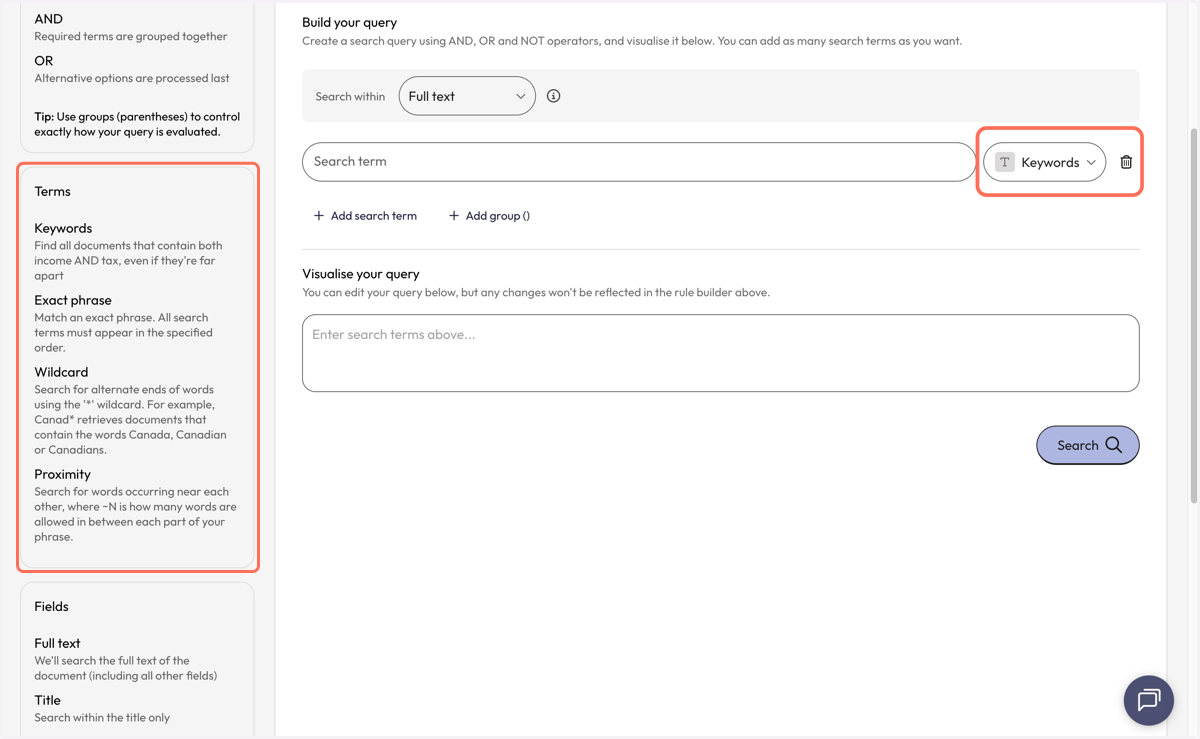
Task: Click the Build your query heading
Action: [x=349, y=22]
